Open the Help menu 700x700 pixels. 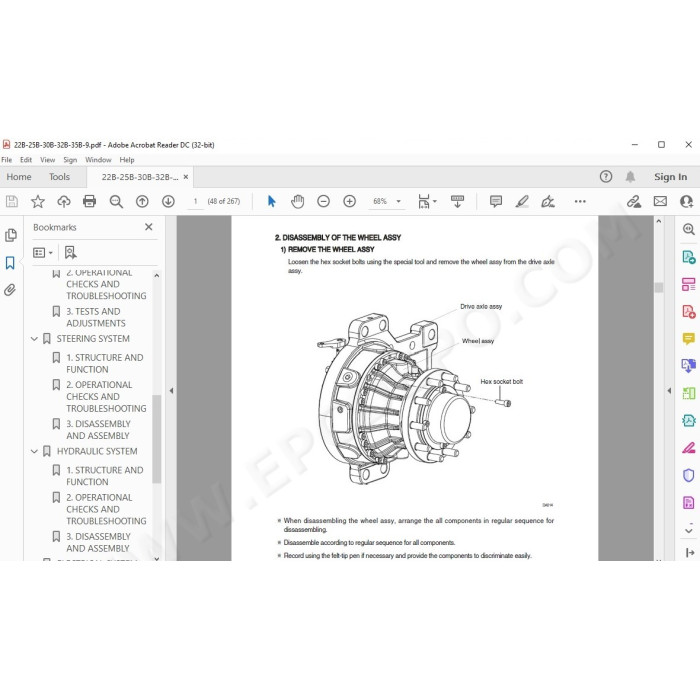click(x=127, y=159)
